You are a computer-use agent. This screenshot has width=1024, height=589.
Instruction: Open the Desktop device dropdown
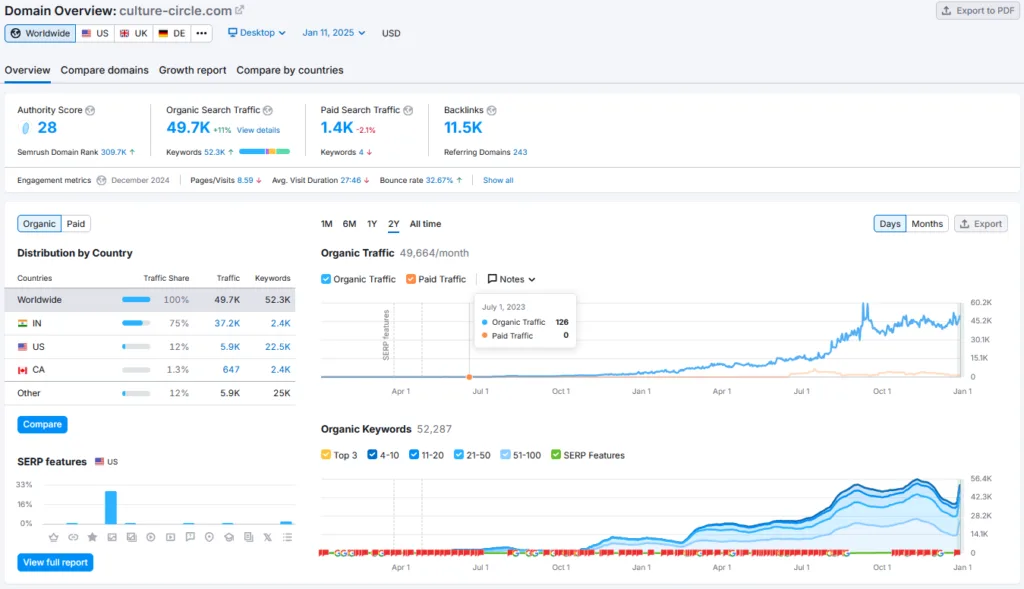(257, 33)
